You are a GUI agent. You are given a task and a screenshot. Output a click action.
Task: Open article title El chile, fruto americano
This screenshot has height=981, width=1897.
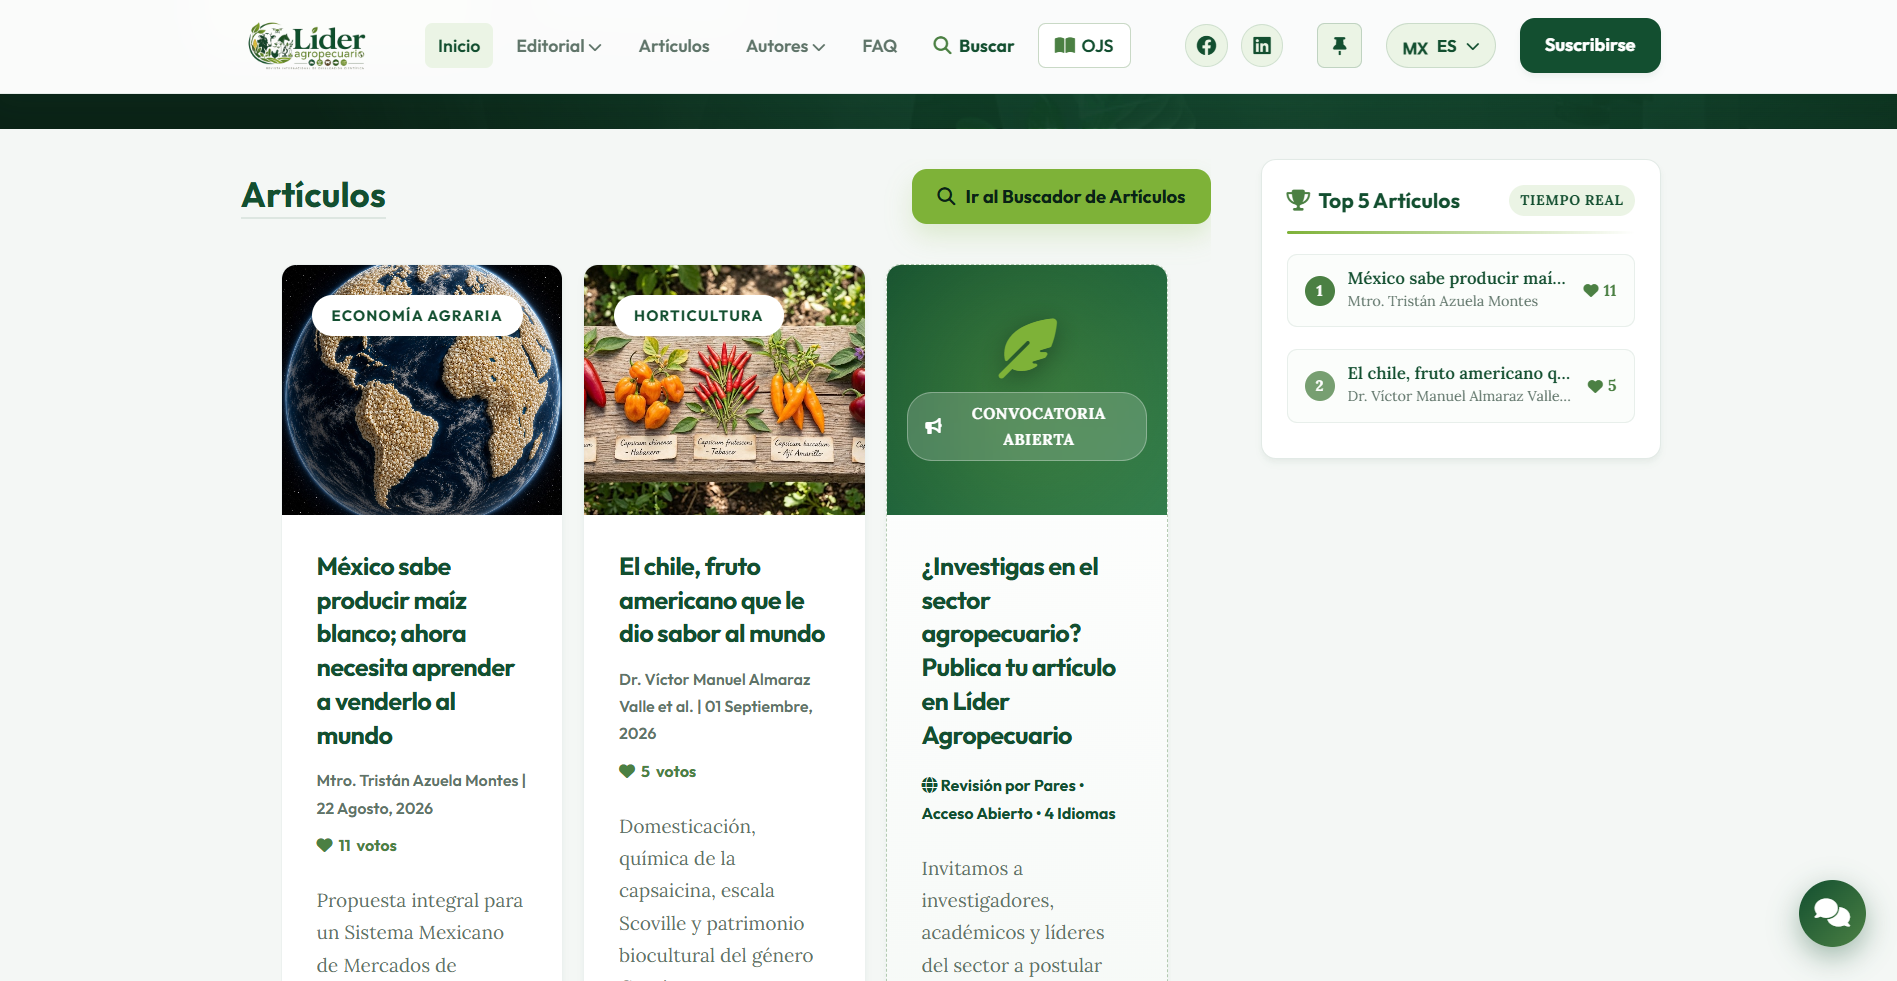[x=722, y=600]
